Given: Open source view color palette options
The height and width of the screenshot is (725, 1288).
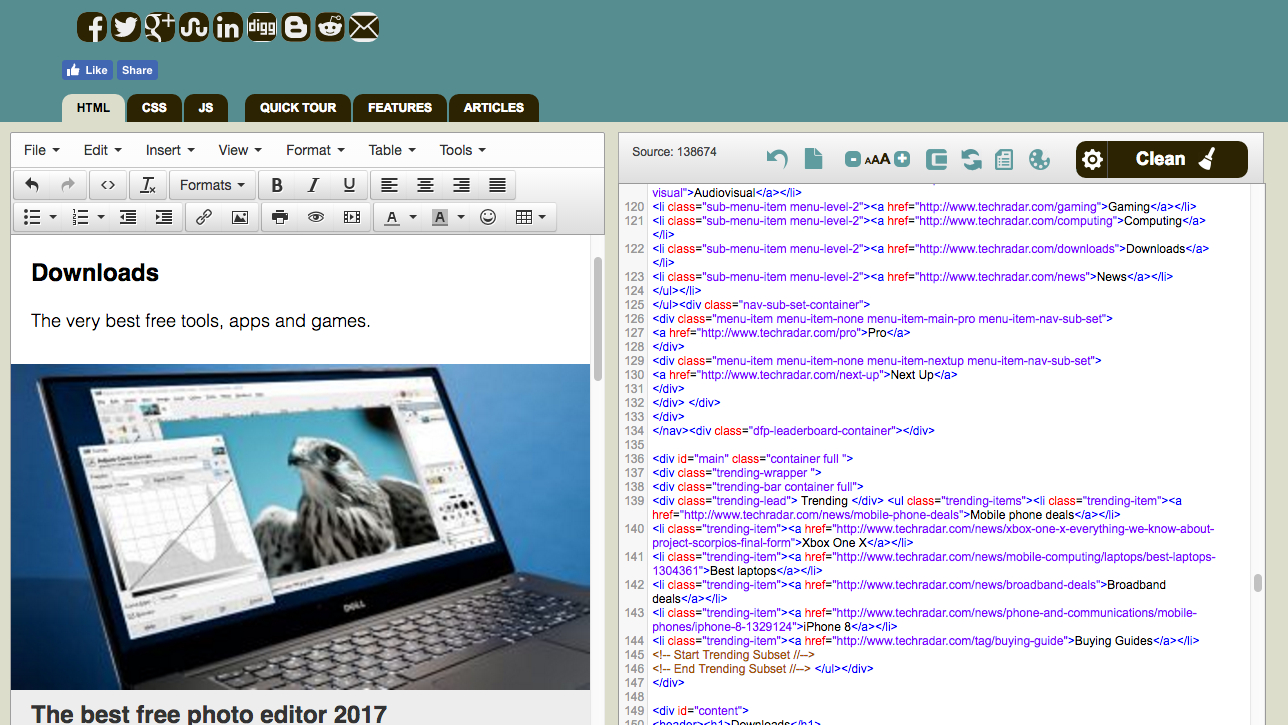Looking at the screenshot, I should [1039, 159].
